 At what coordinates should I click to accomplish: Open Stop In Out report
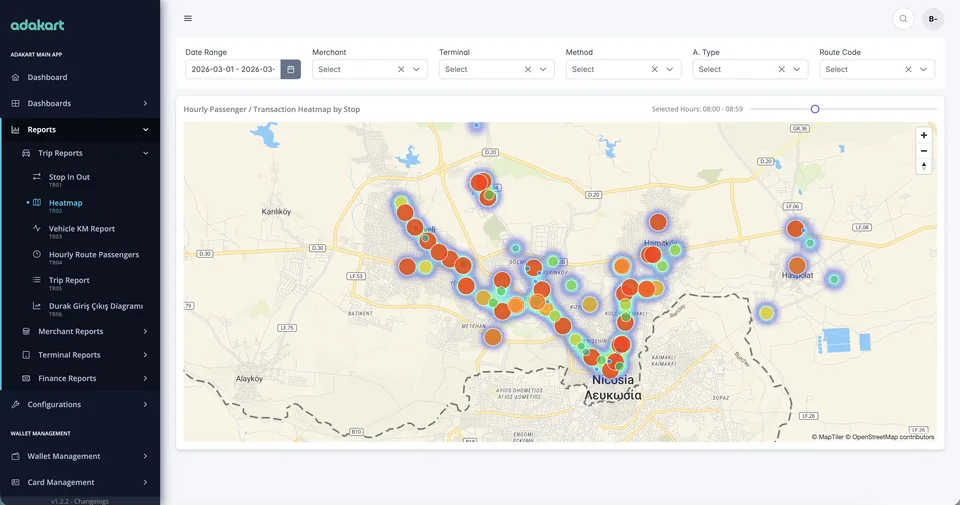69,177
